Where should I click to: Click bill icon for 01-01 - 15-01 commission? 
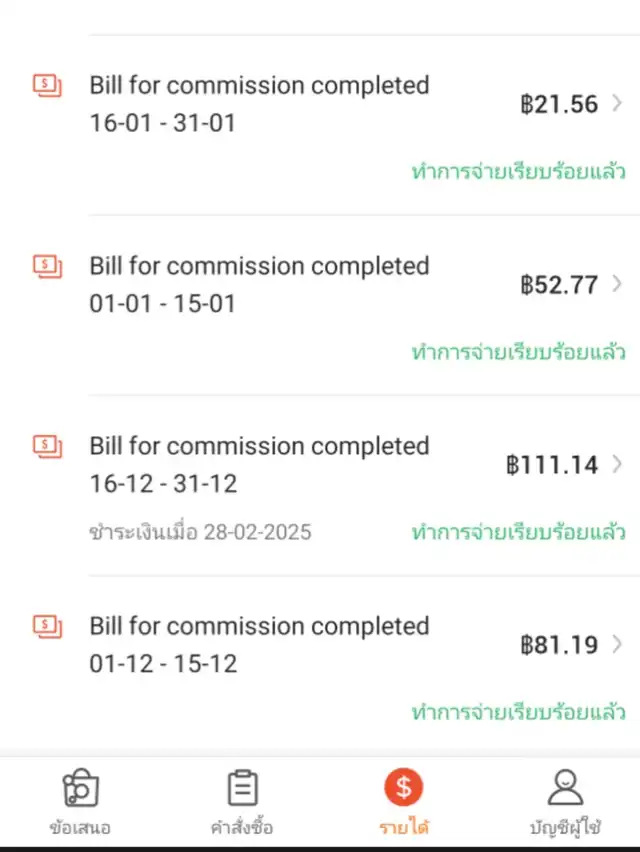click(47, 266)
